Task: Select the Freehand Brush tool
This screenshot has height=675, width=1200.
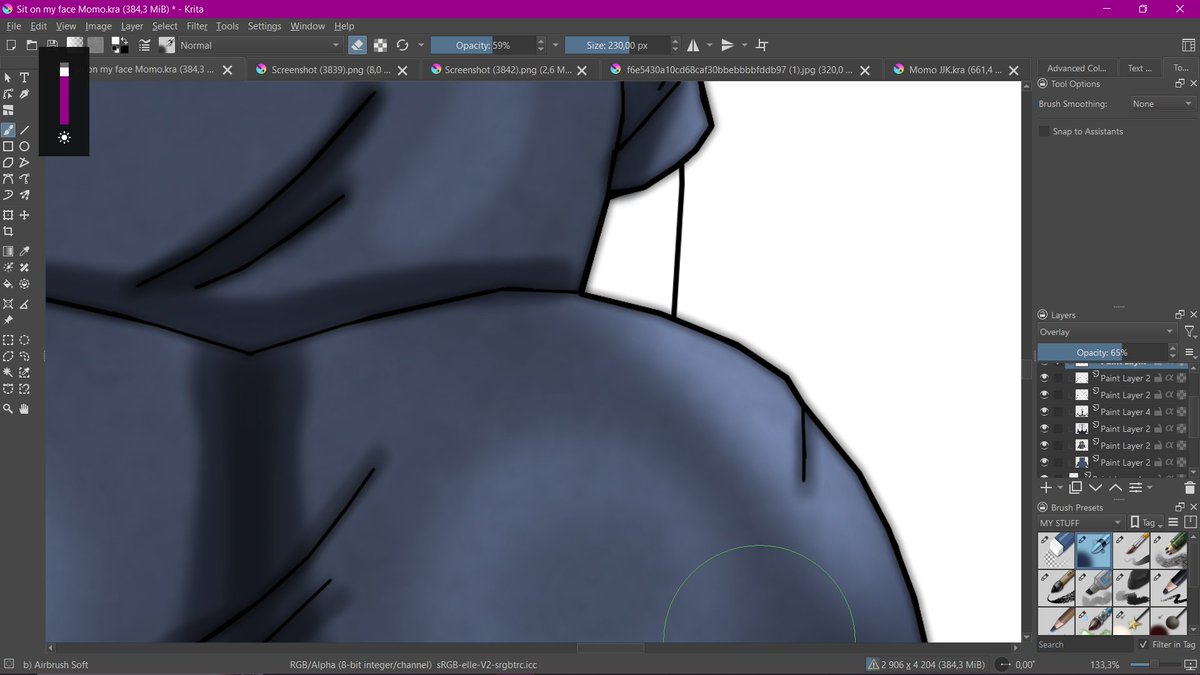Action: (x=8, y=130)
